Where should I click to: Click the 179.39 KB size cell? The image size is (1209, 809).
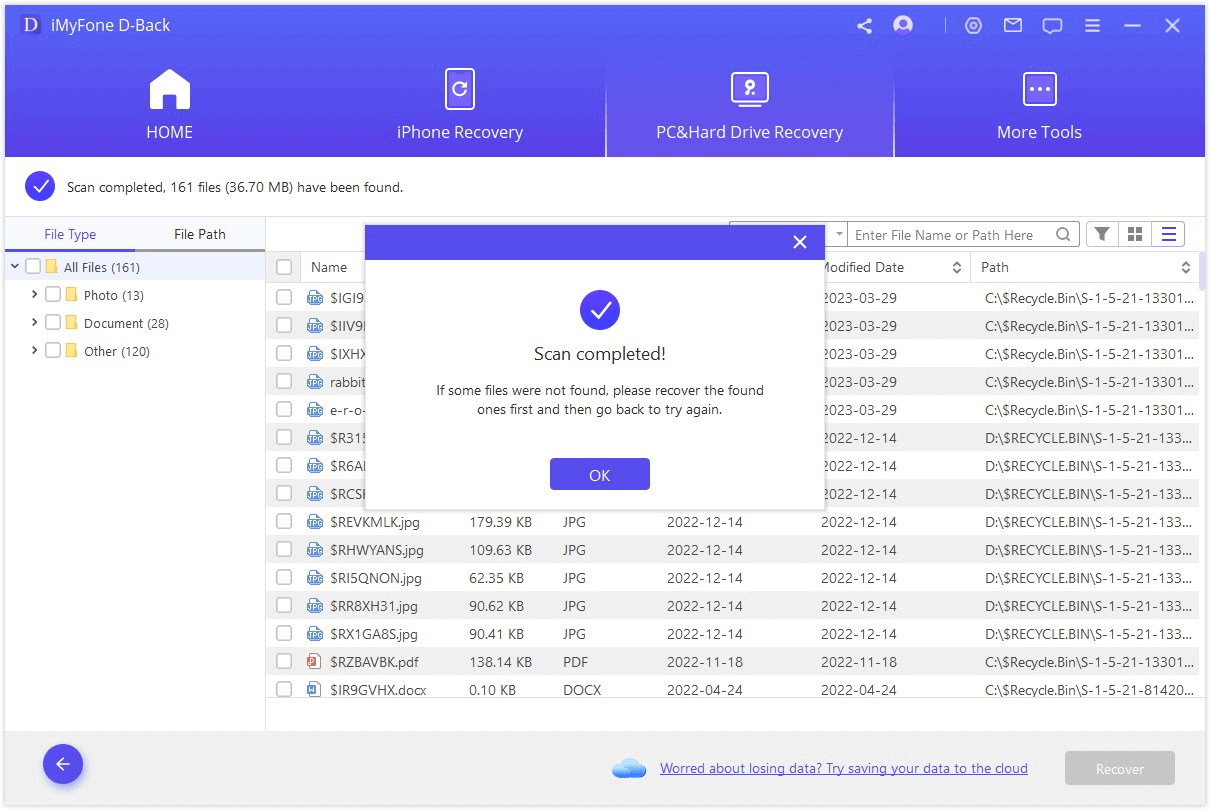500,522
